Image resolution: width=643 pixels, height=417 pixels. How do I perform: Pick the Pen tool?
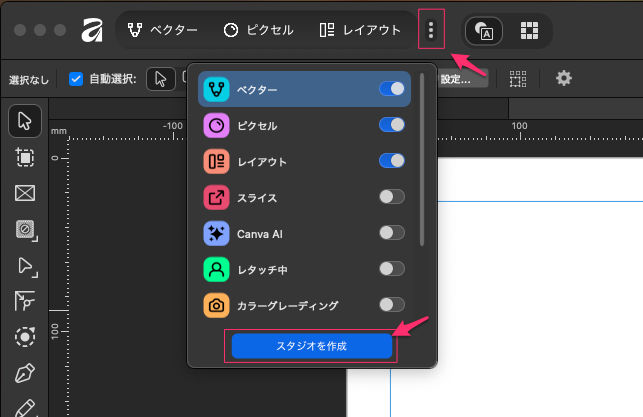[x=25, y=373]
